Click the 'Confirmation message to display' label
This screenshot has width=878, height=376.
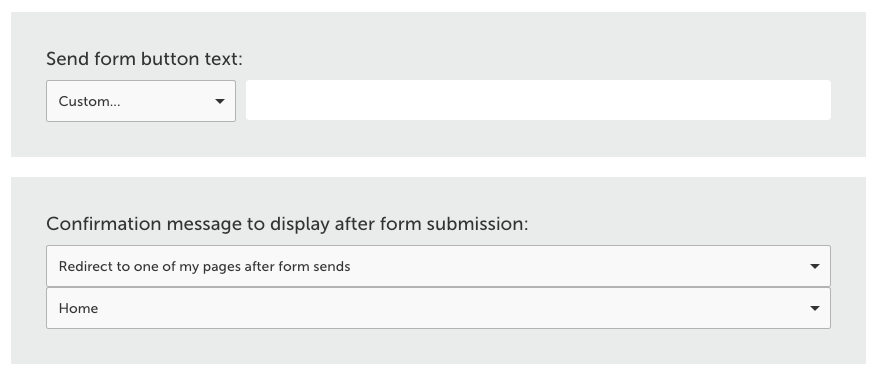[287, 224]
